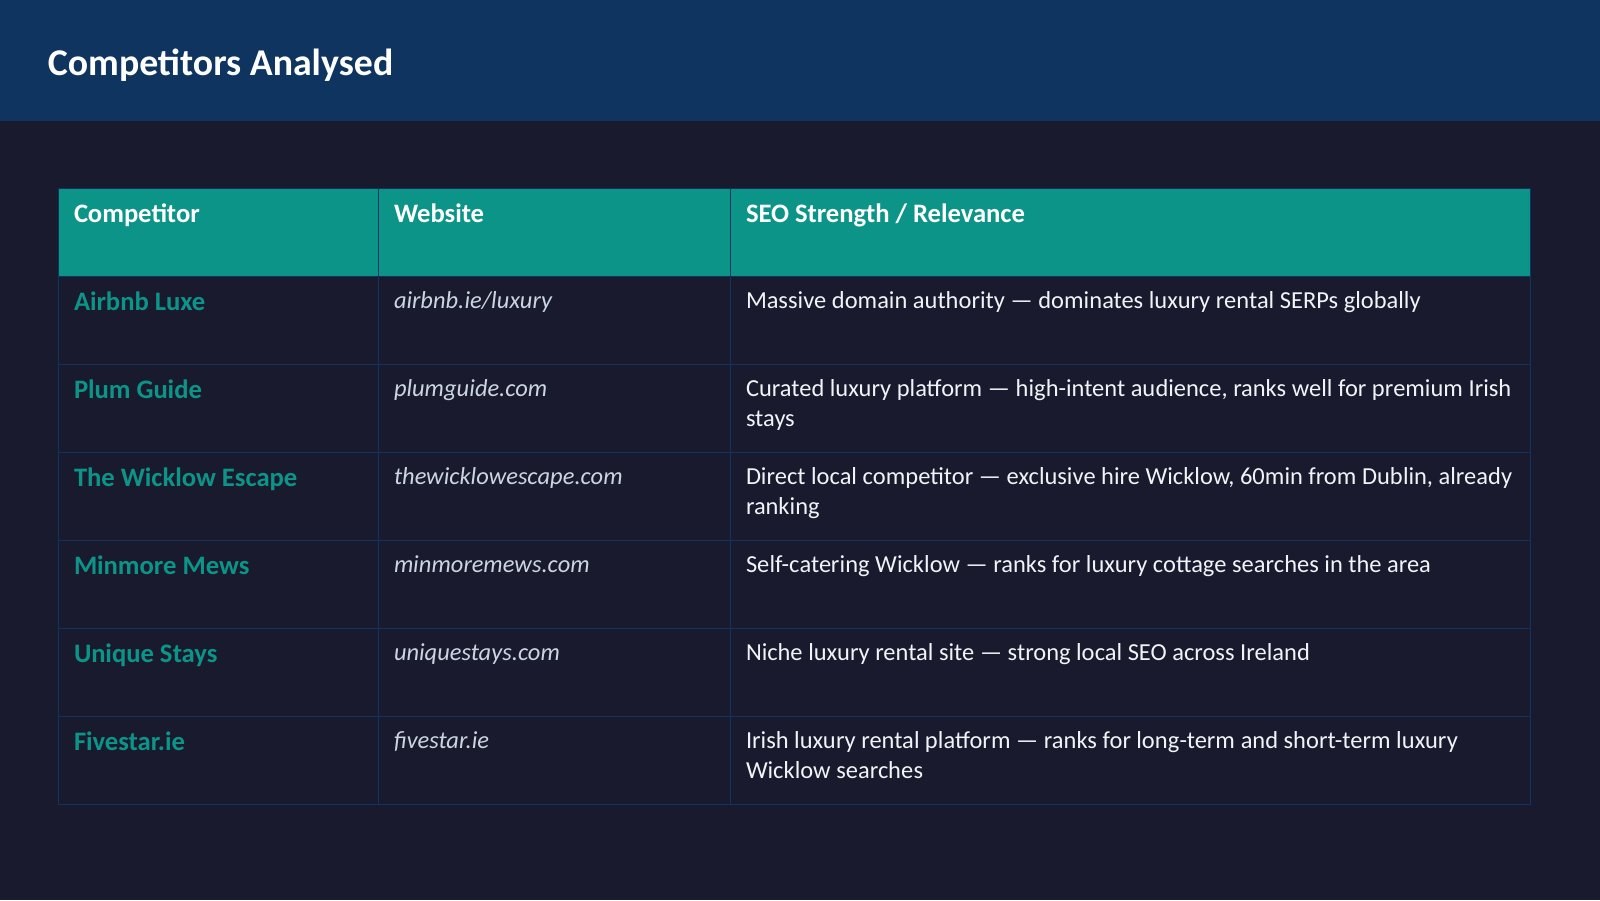Click the 'Niche luxury rental site' description
The image size is (1600, 901).
[1027, 652]
